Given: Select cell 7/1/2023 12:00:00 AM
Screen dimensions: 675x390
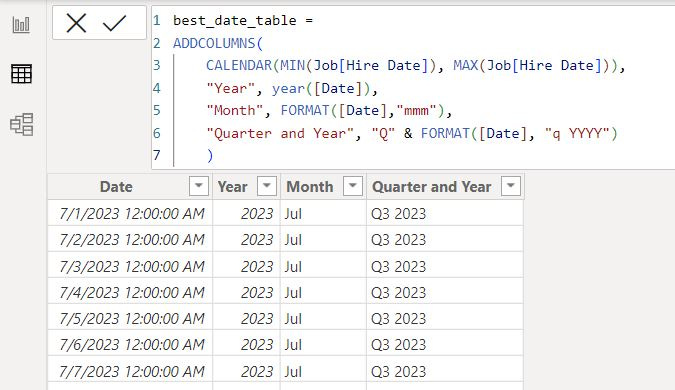Looking at the screenshot, I should [x=130, y=213].
